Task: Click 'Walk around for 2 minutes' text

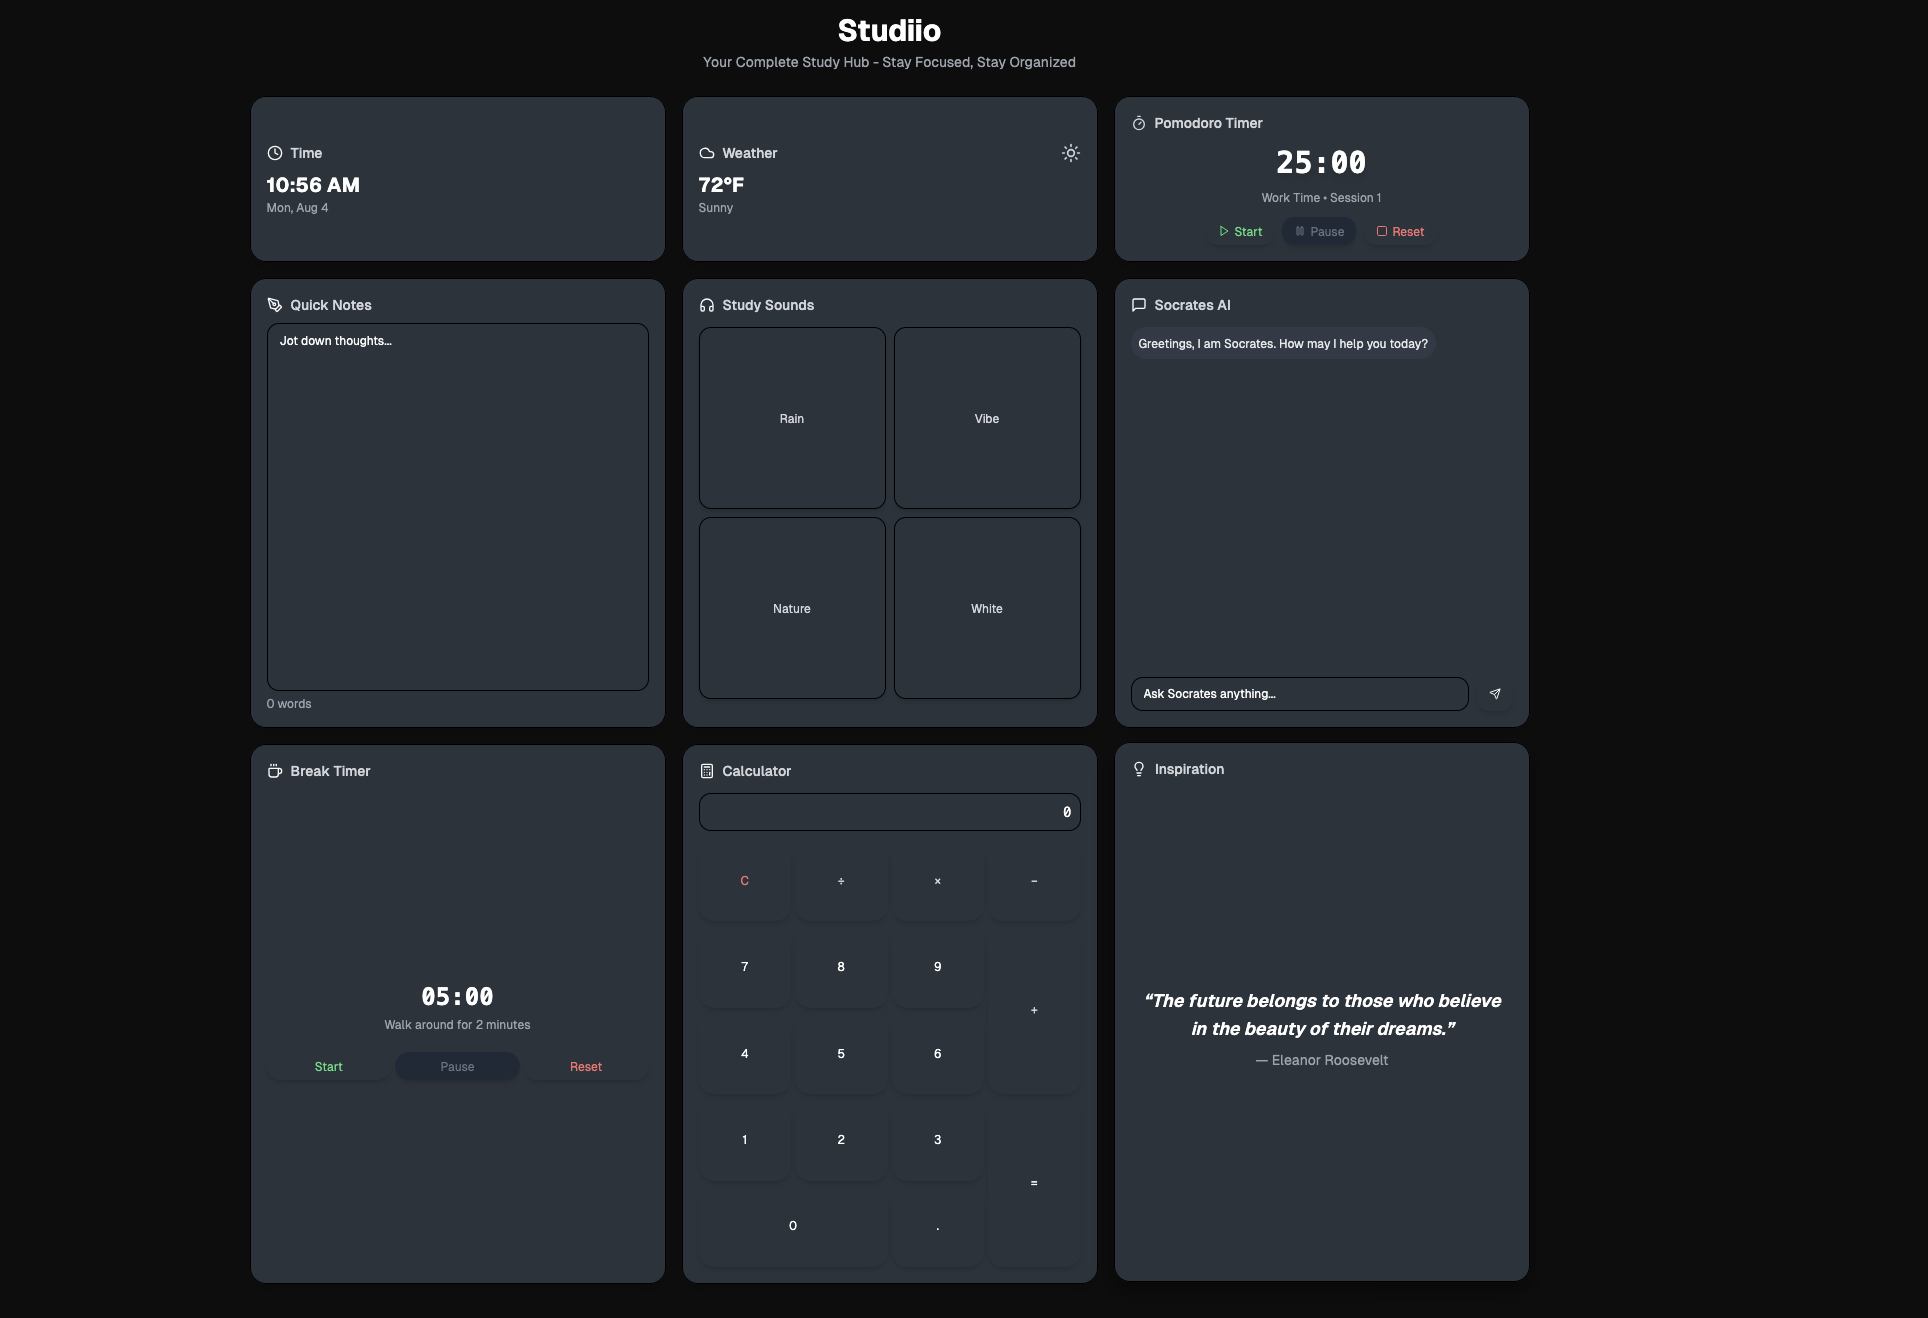Action: point(457,1025)
